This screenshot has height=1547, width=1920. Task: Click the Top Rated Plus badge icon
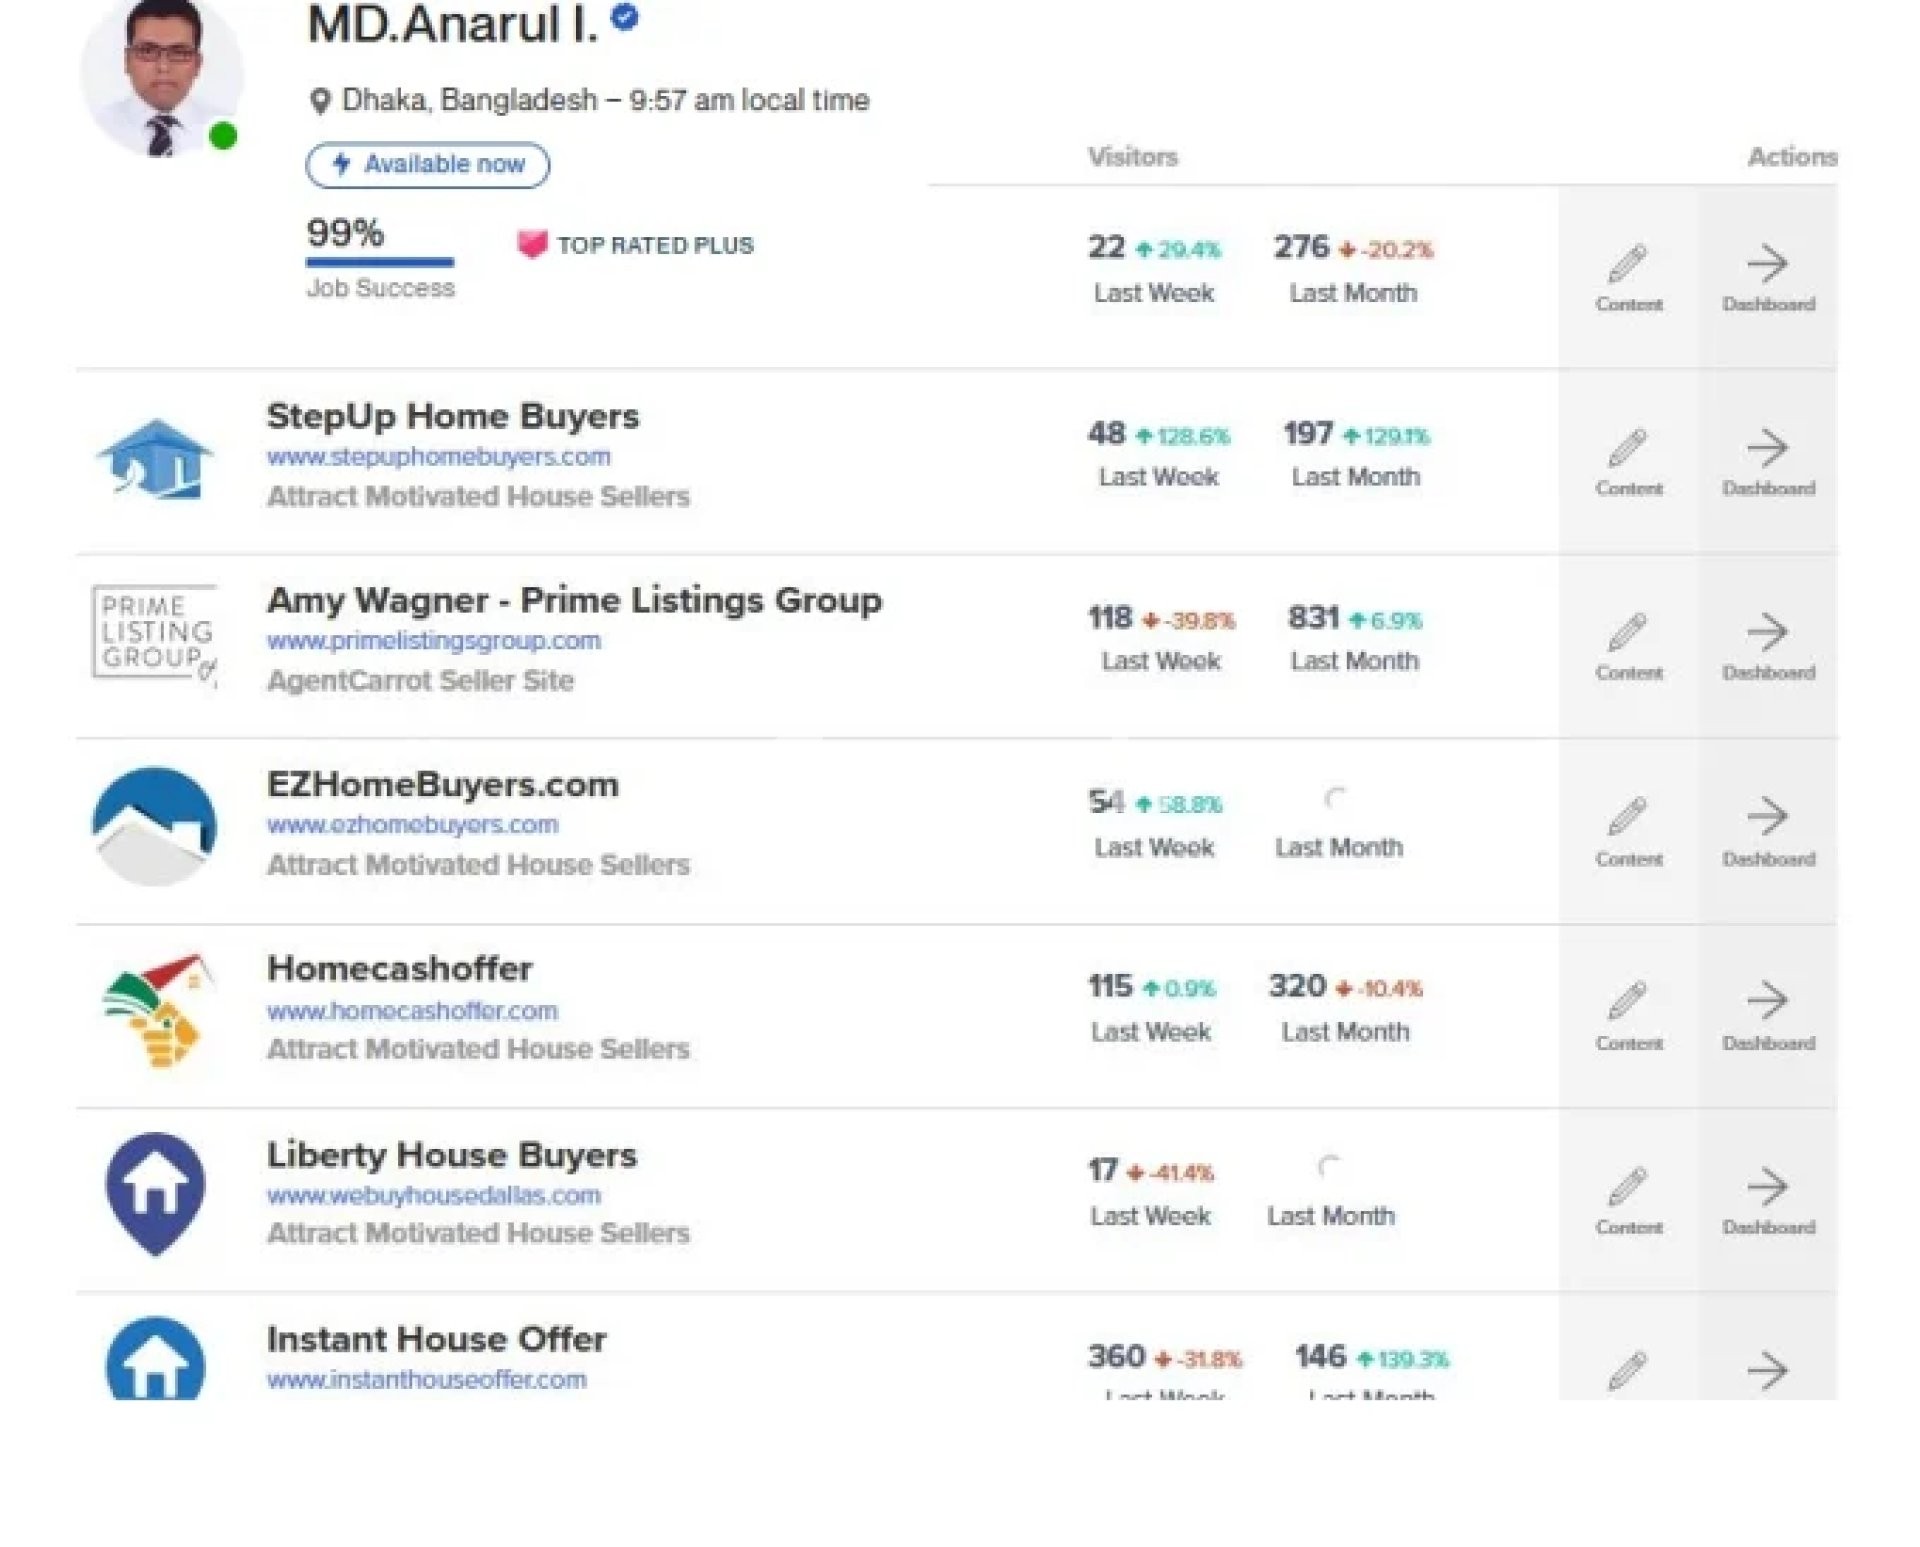point(532,244)
